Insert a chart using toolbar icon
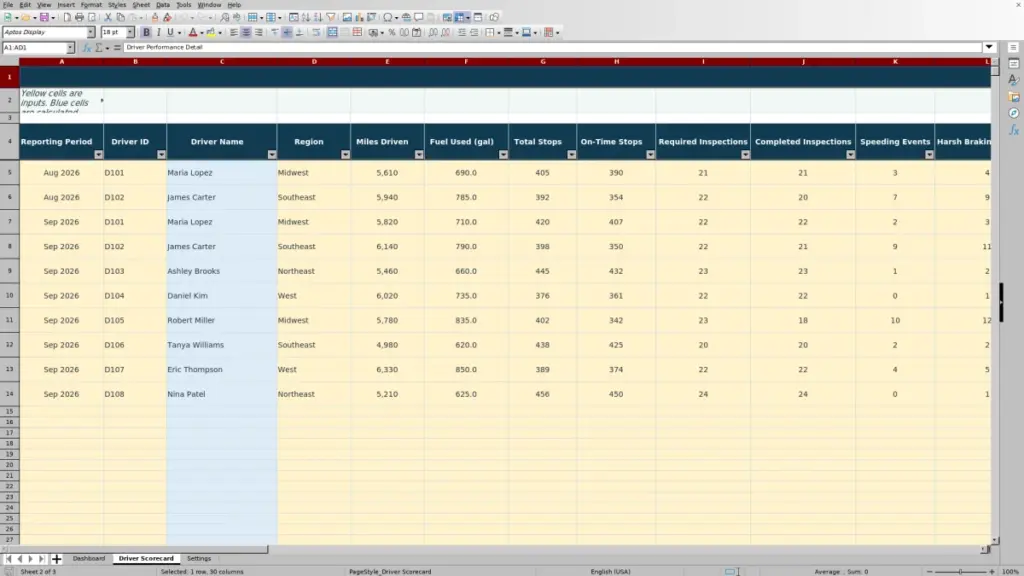Screen dimensions: 1024x576 coord(359,17)
